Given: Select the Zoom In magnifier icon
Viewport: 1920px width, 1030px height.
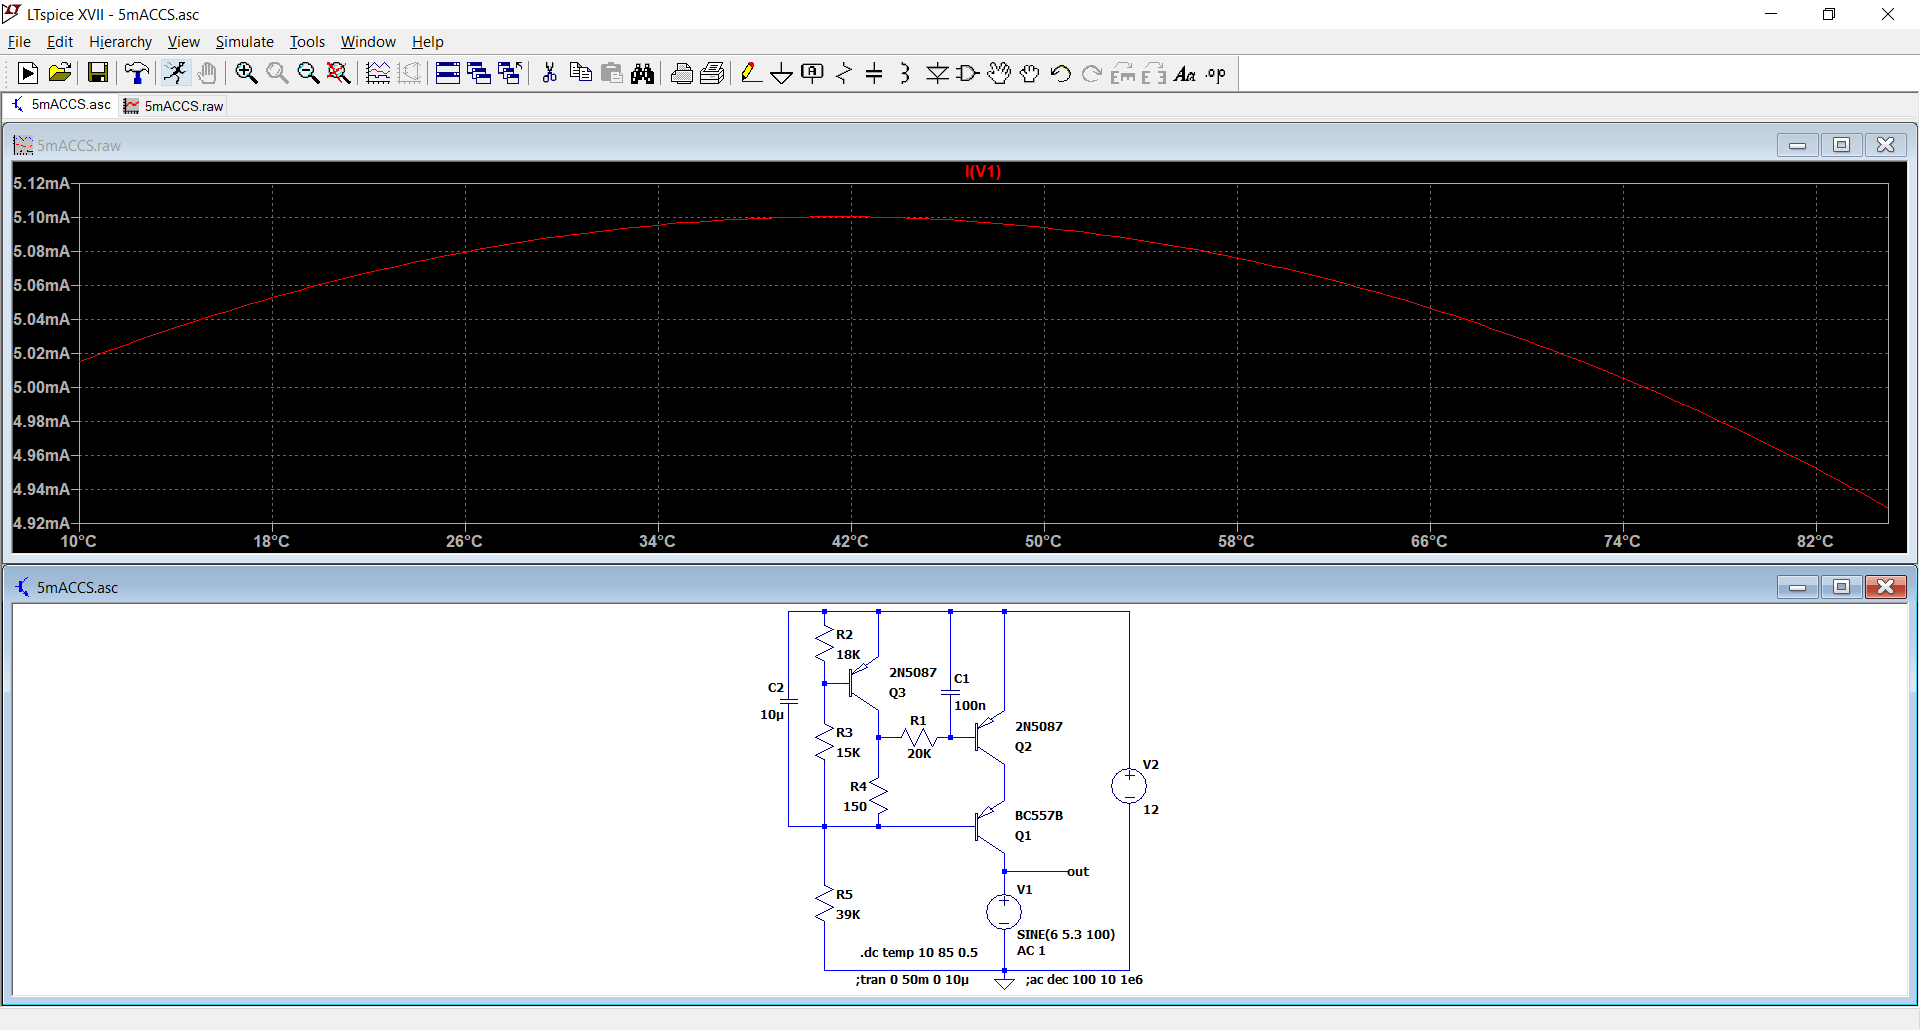Looking at the screenshot, I should click(x=246, y=73).
